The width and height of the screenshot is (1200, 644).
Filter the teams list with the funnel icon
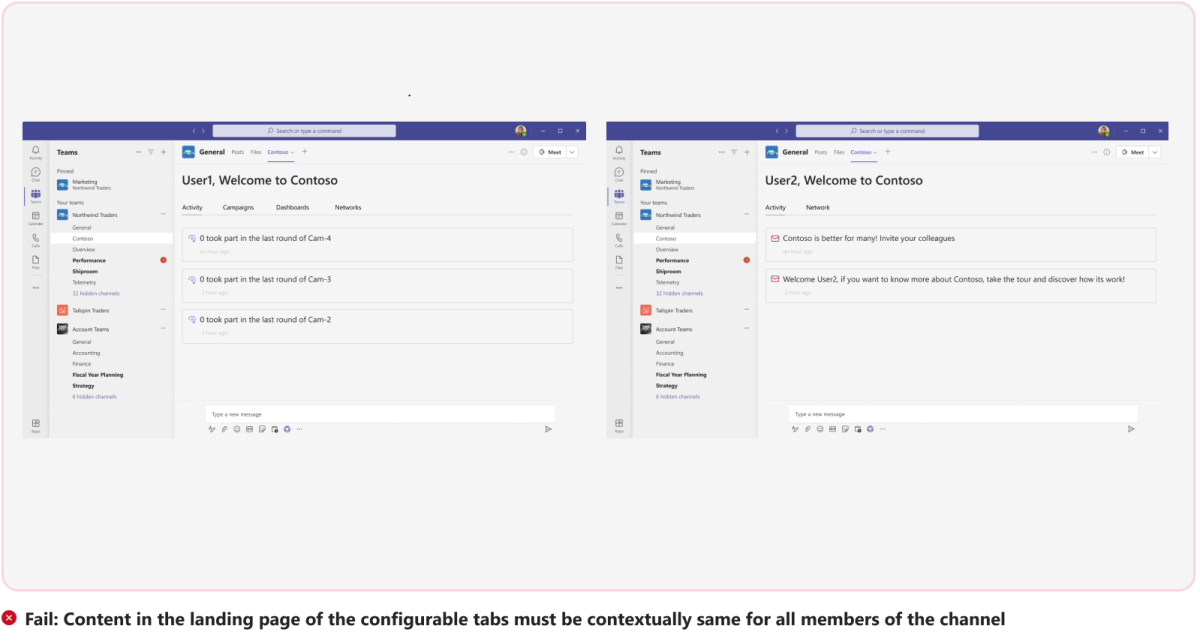click(x=151, y=152)
